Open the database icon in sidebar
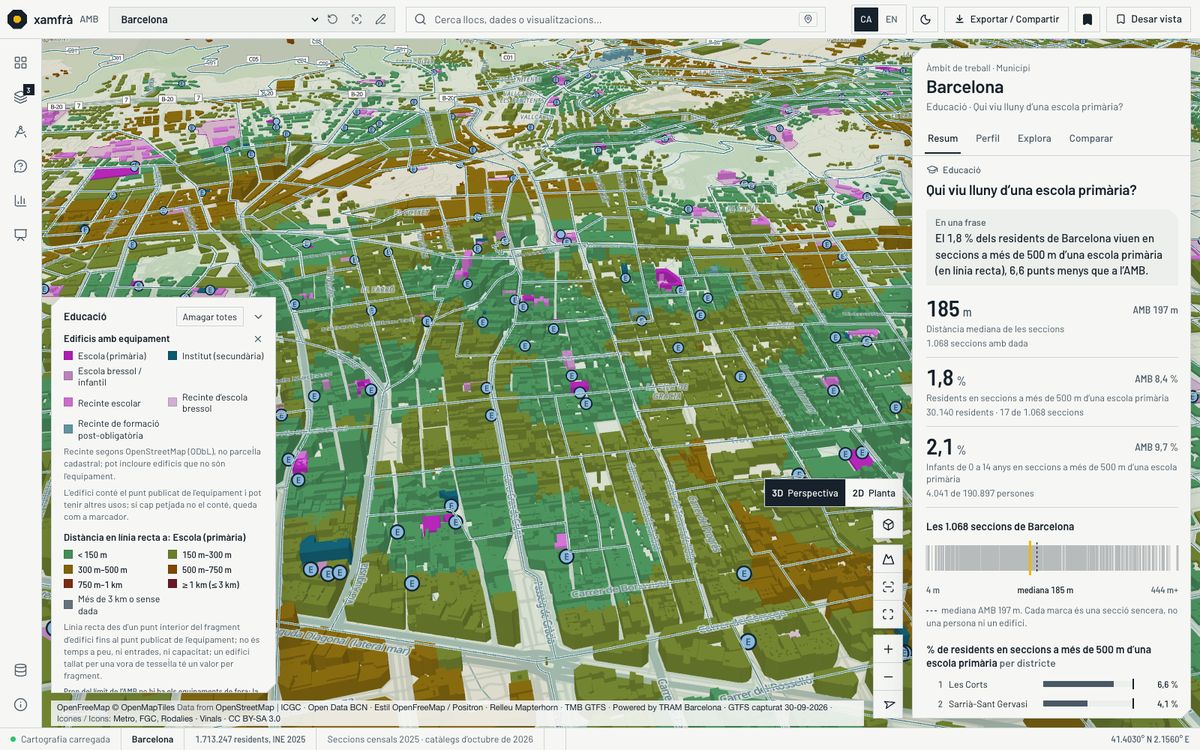 (21, 670)
